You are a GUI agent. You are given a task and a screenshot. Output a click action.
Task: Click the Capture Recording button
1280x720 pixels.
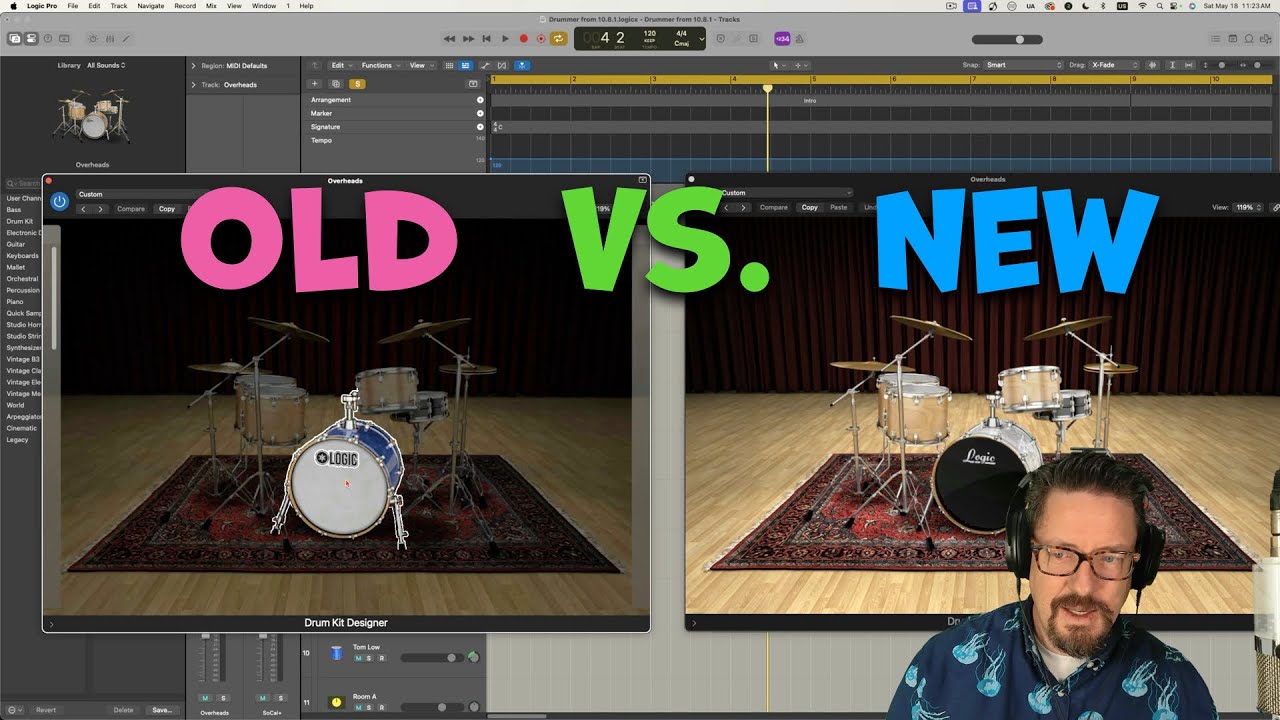tap(540, 39)
